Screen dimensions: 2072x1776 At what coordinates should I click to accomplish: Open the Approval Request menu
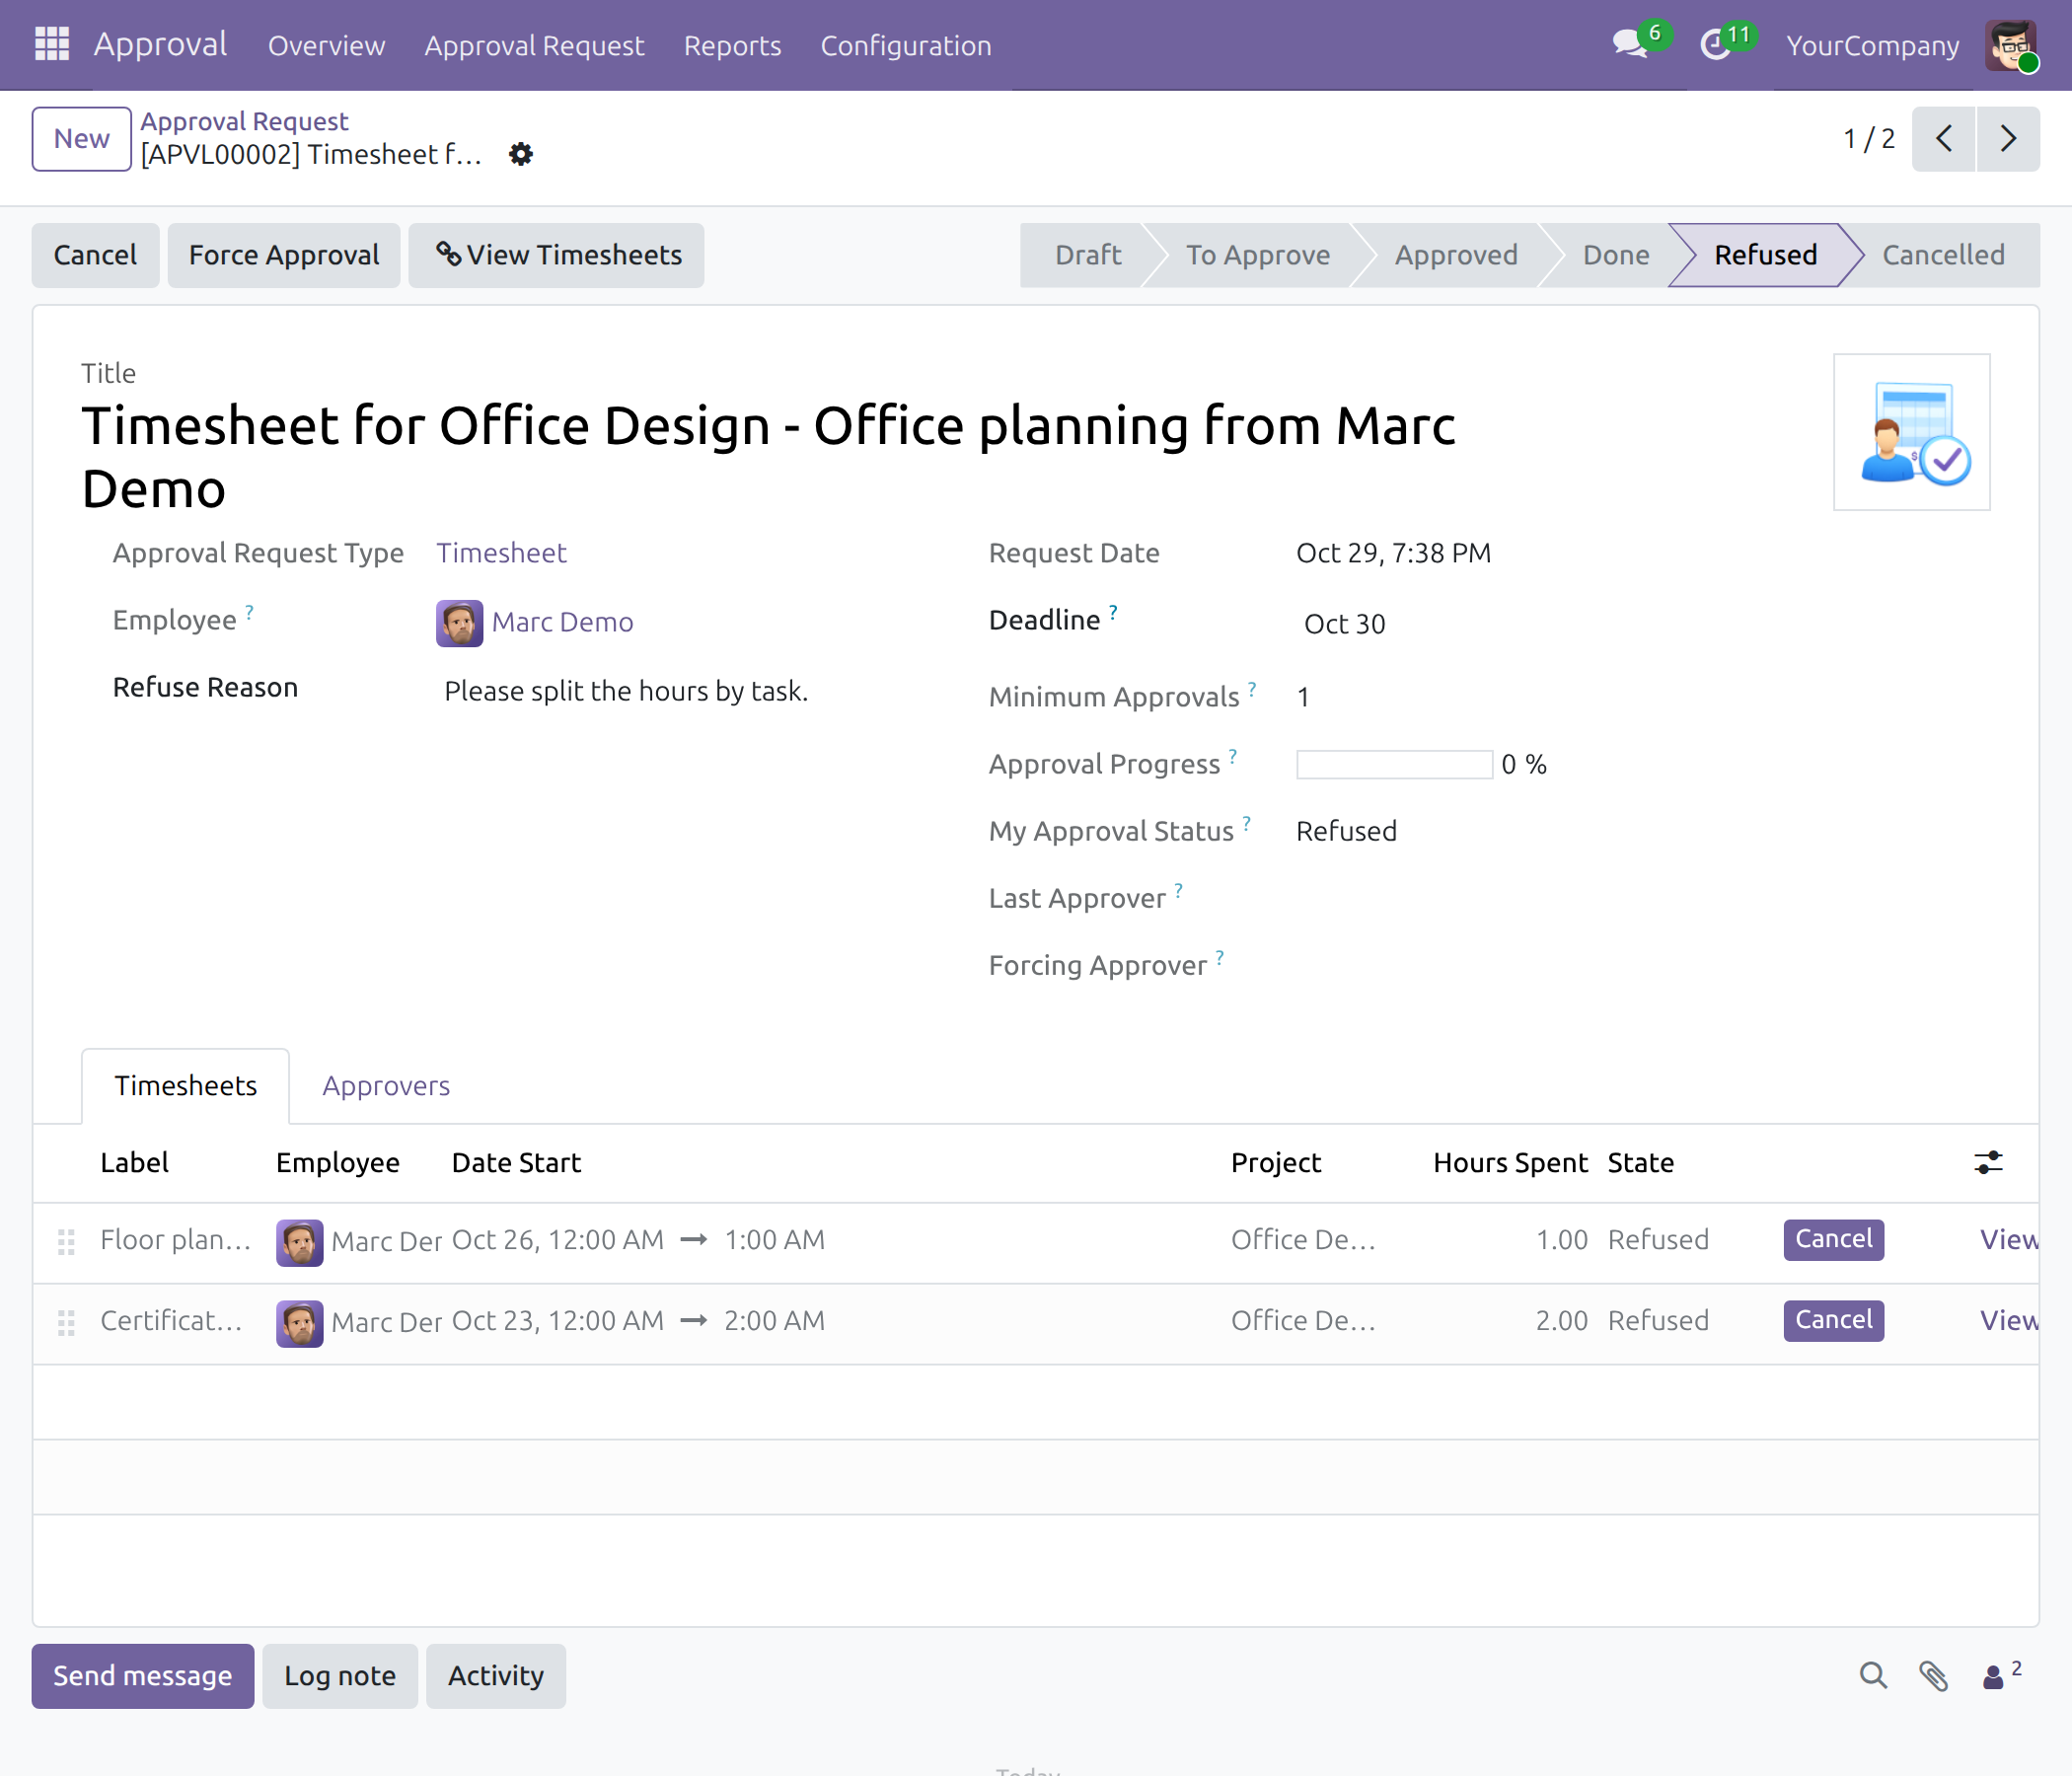(x=534, y=45)
